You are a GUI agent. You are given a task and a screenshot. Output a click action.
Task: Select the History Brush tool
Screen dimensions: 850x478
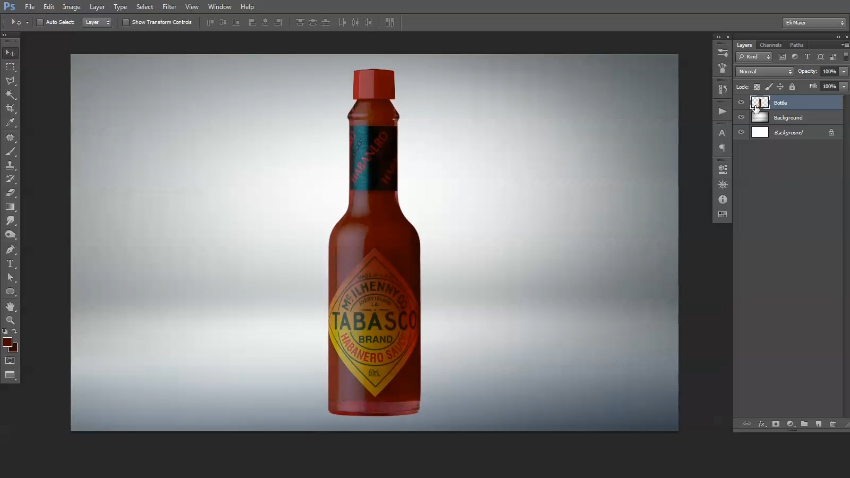pyautogui.click(x=10, y=179)
